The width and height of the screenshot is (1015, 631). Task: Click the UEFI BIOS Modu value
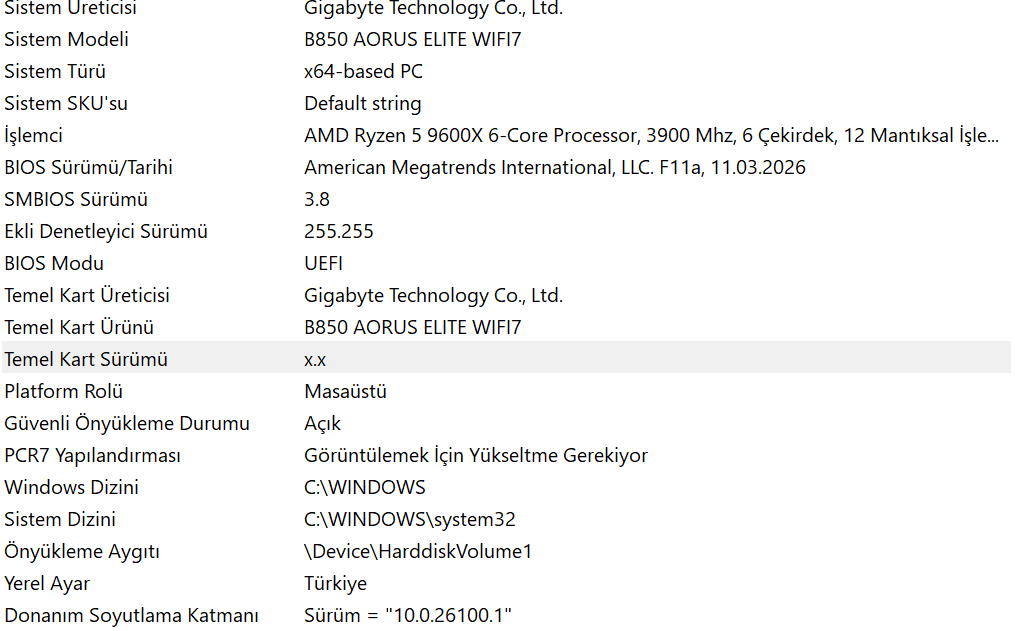click(323, 263)
